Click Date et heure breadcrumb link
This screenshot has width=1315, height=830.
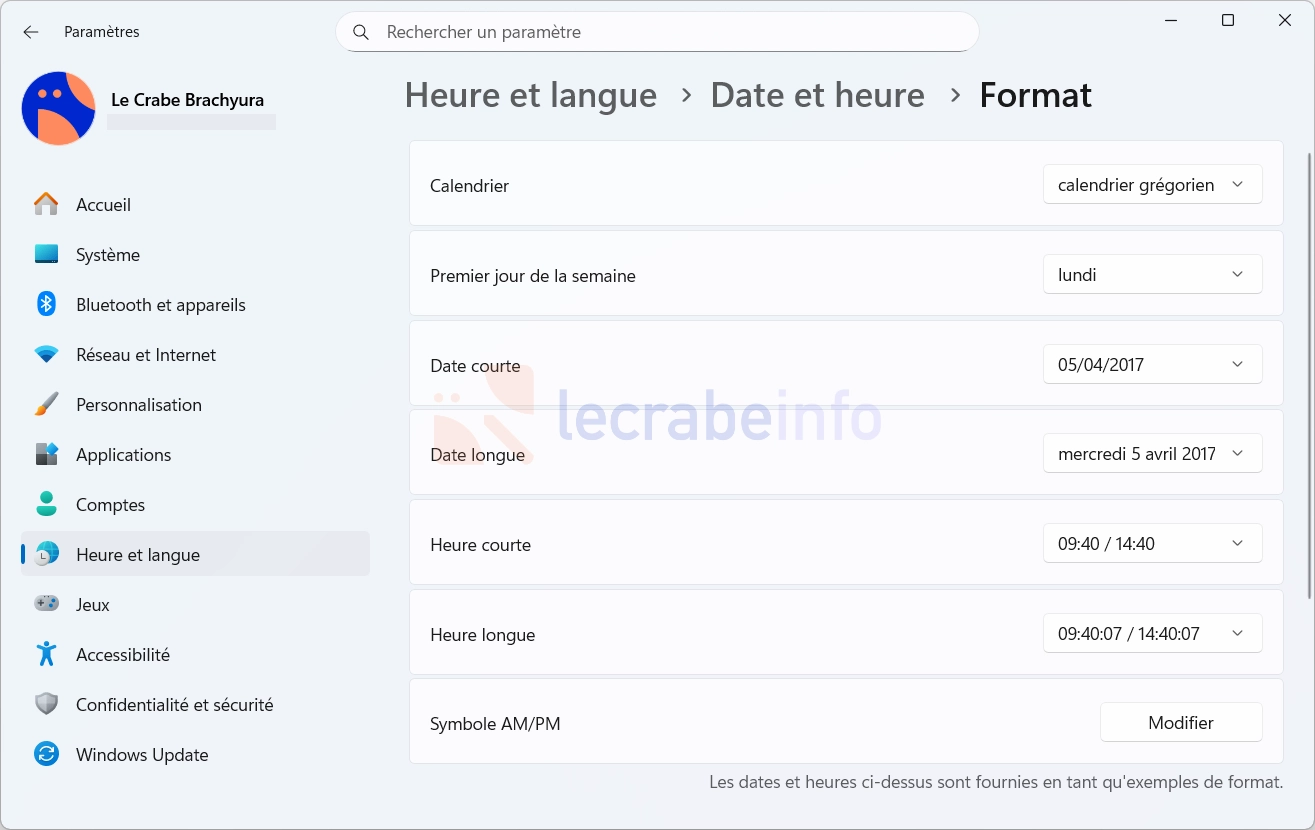click(817, 95)
